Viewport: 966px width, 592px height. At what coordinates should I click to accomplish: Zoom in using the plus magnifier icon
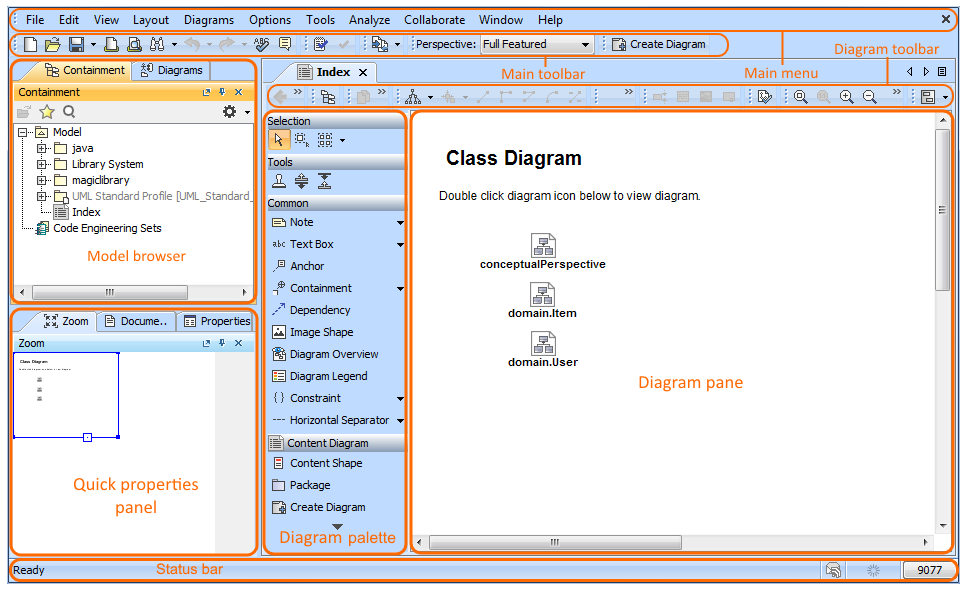pyautogui.click(x=846, y=97)
